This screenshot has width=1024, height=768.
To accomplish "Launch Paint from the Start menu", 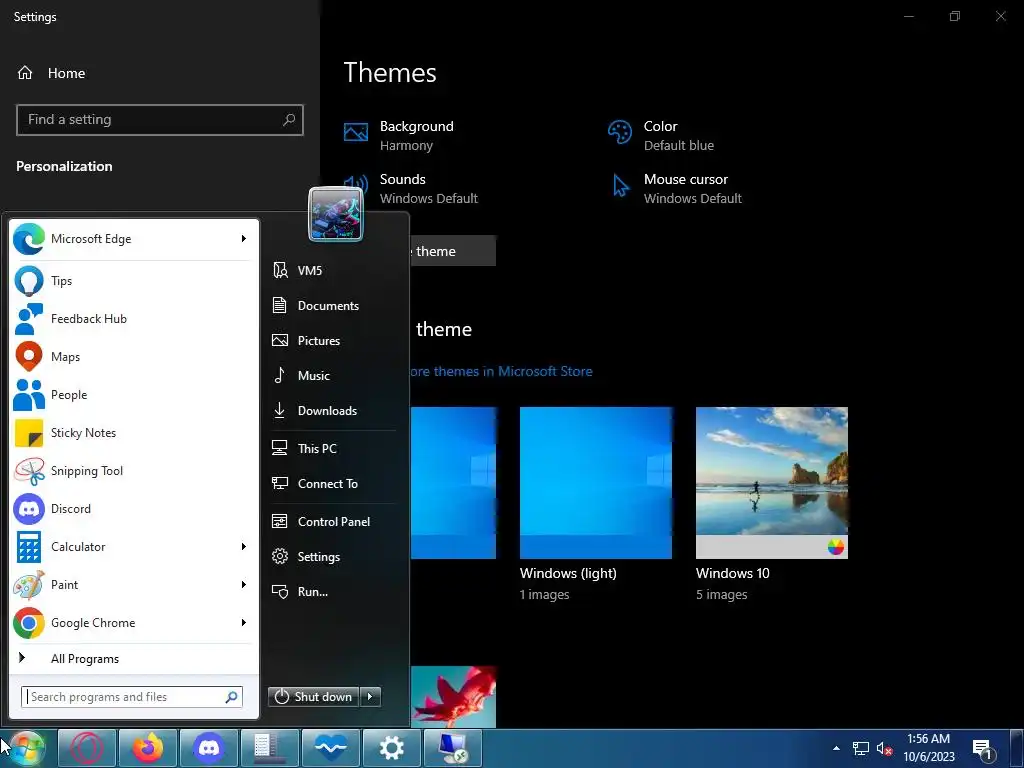I will point(131,584).
